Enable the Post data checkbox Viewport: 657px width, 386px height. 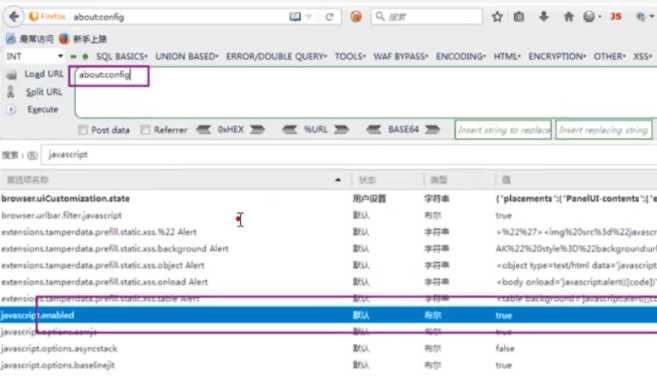[x=83, y=130]
